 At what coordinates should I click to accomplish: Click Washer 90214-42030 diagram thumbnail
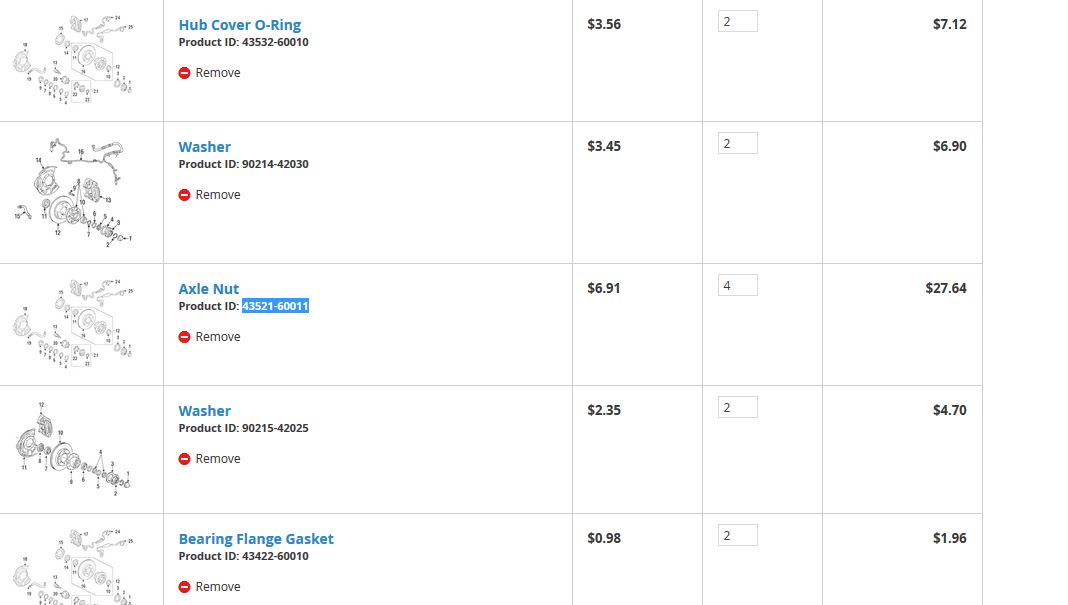72,193
